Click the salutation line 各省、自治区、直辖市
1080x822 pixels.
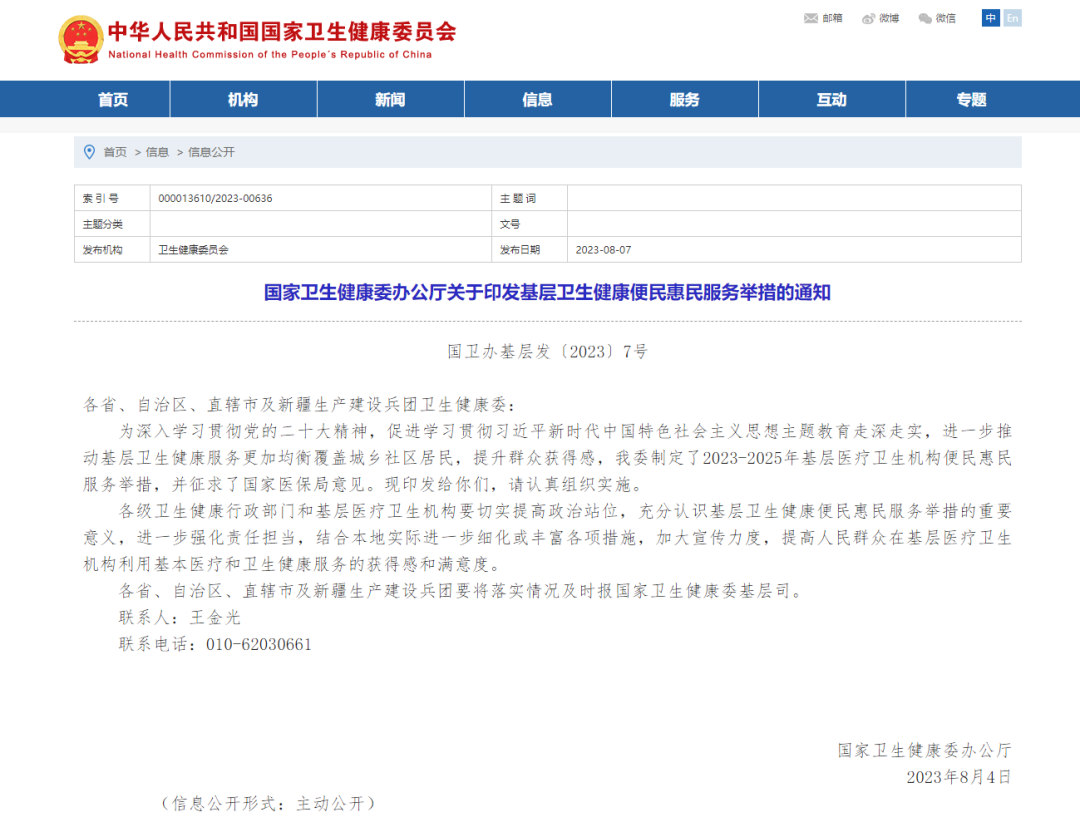tap(300, 404)
